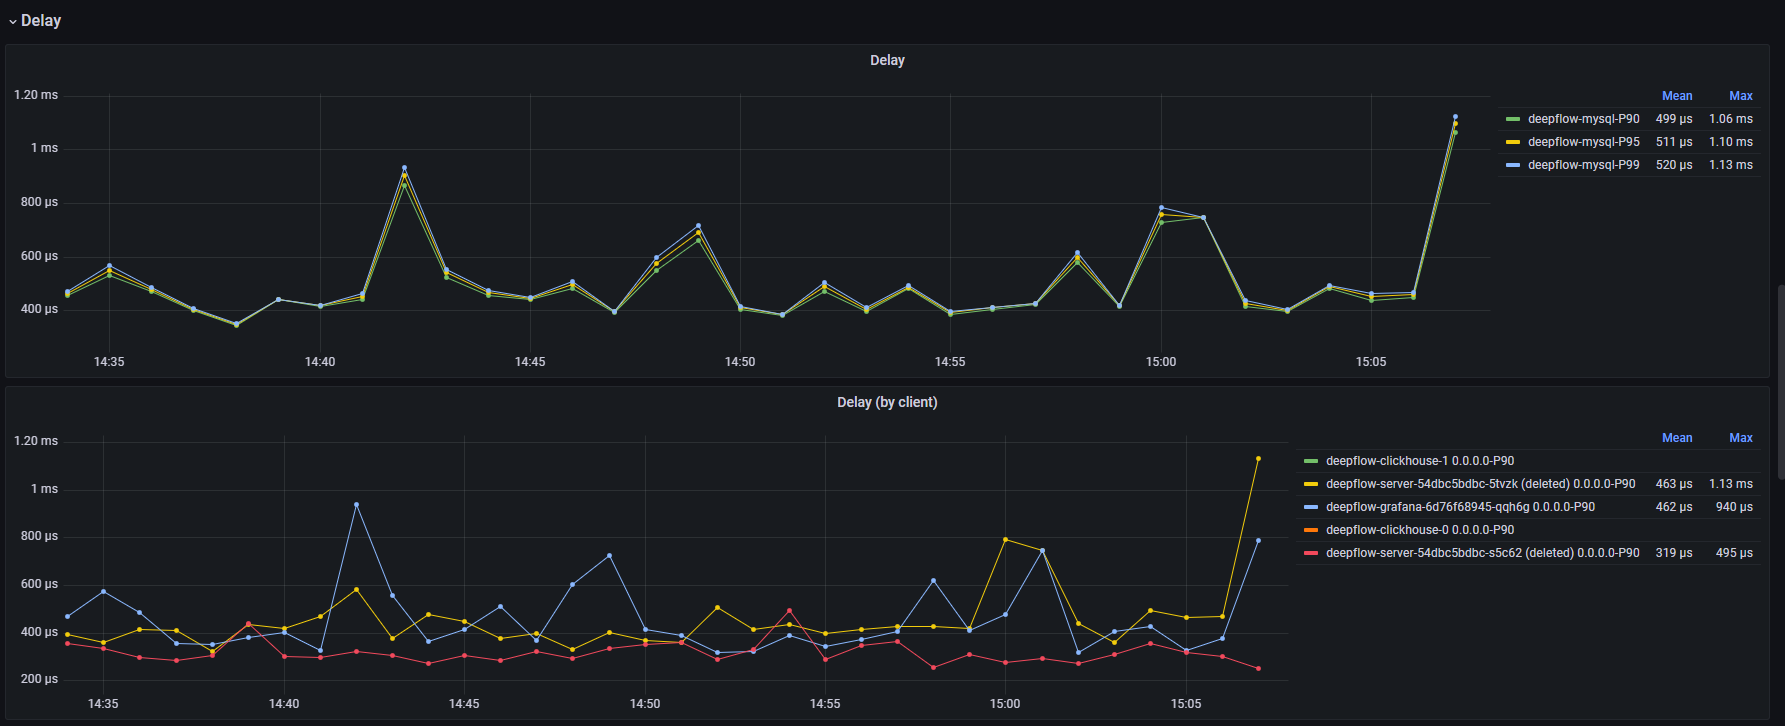This screenshot has height=726, width=1785.
Task: Click the 1.13 ms max of deepflow-mysql-P99
Action: (x=1731, y=165)
